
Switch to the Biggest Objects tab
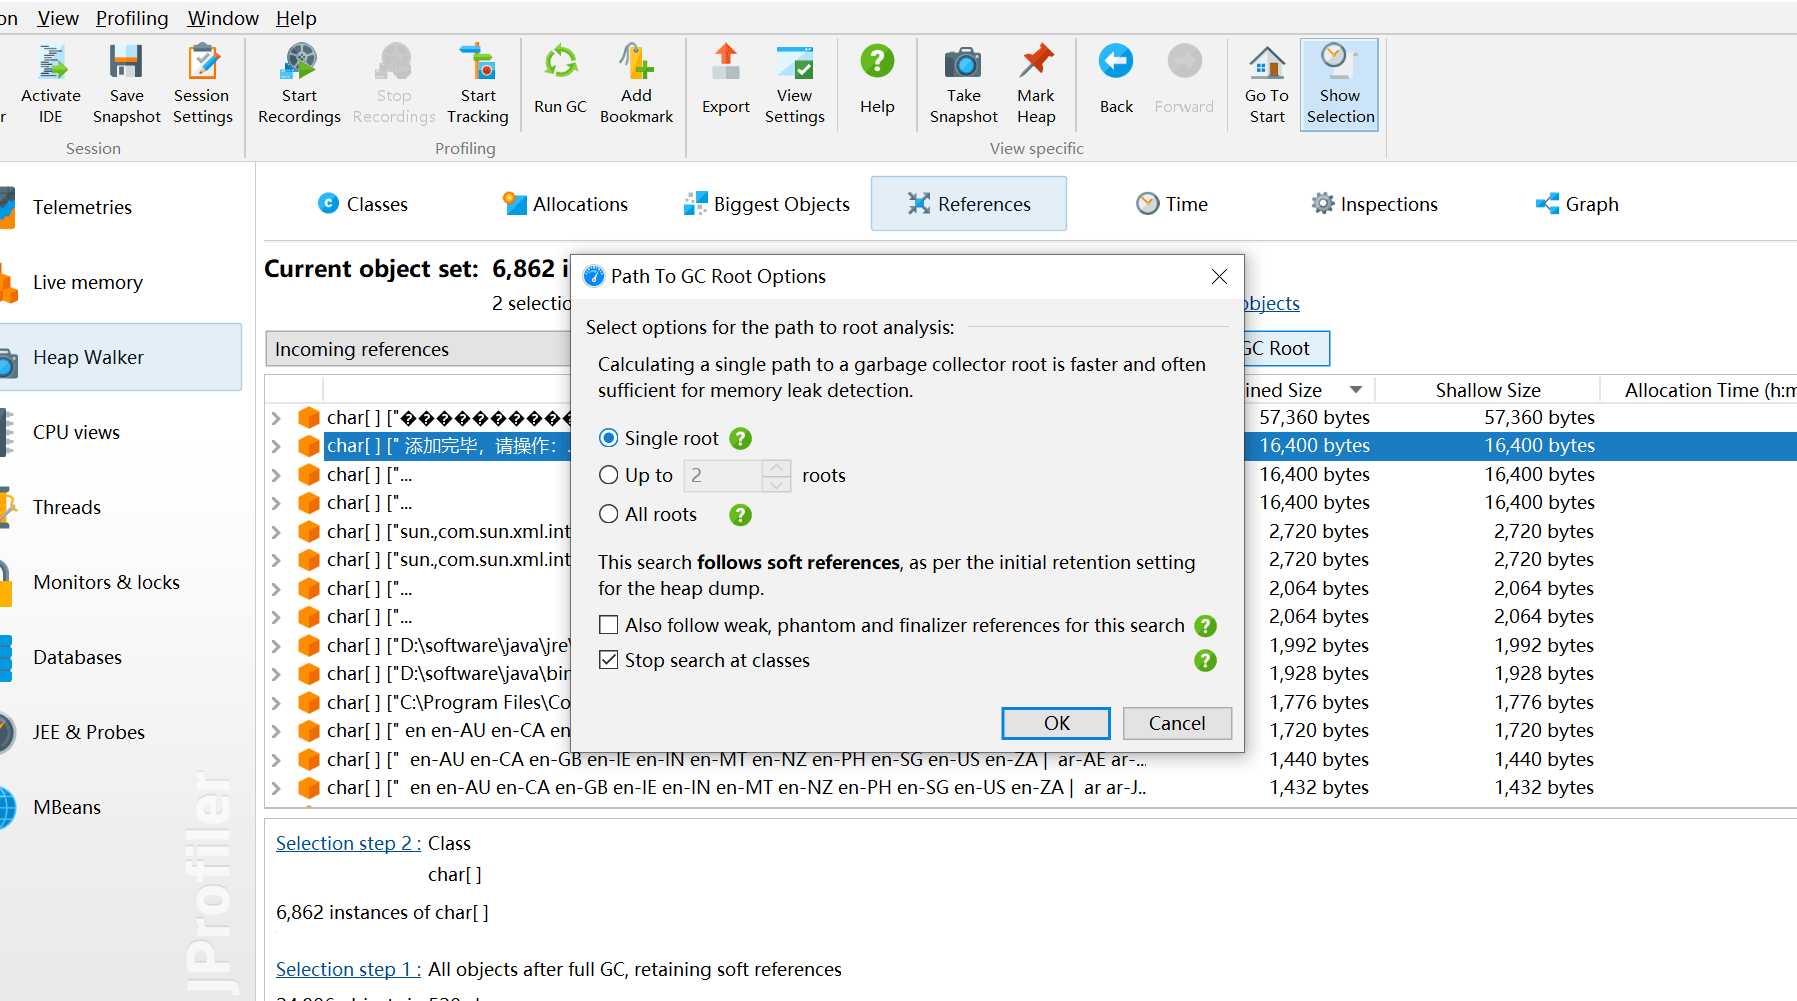click(x=767, y=204)
